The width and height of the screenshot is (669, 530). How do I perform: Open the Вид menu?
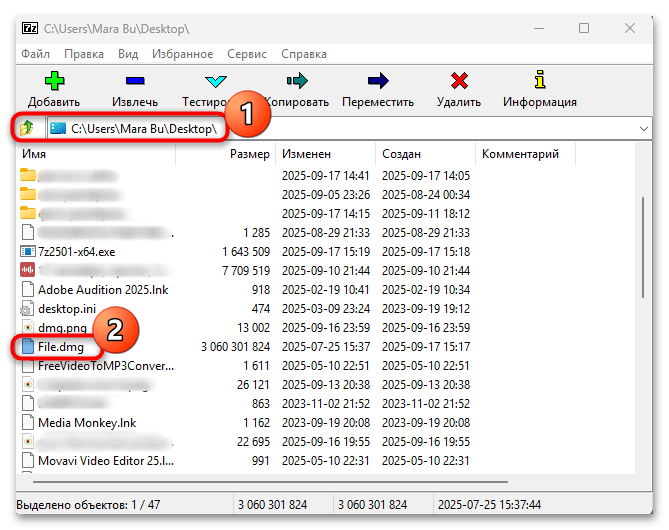coord(128,54)
